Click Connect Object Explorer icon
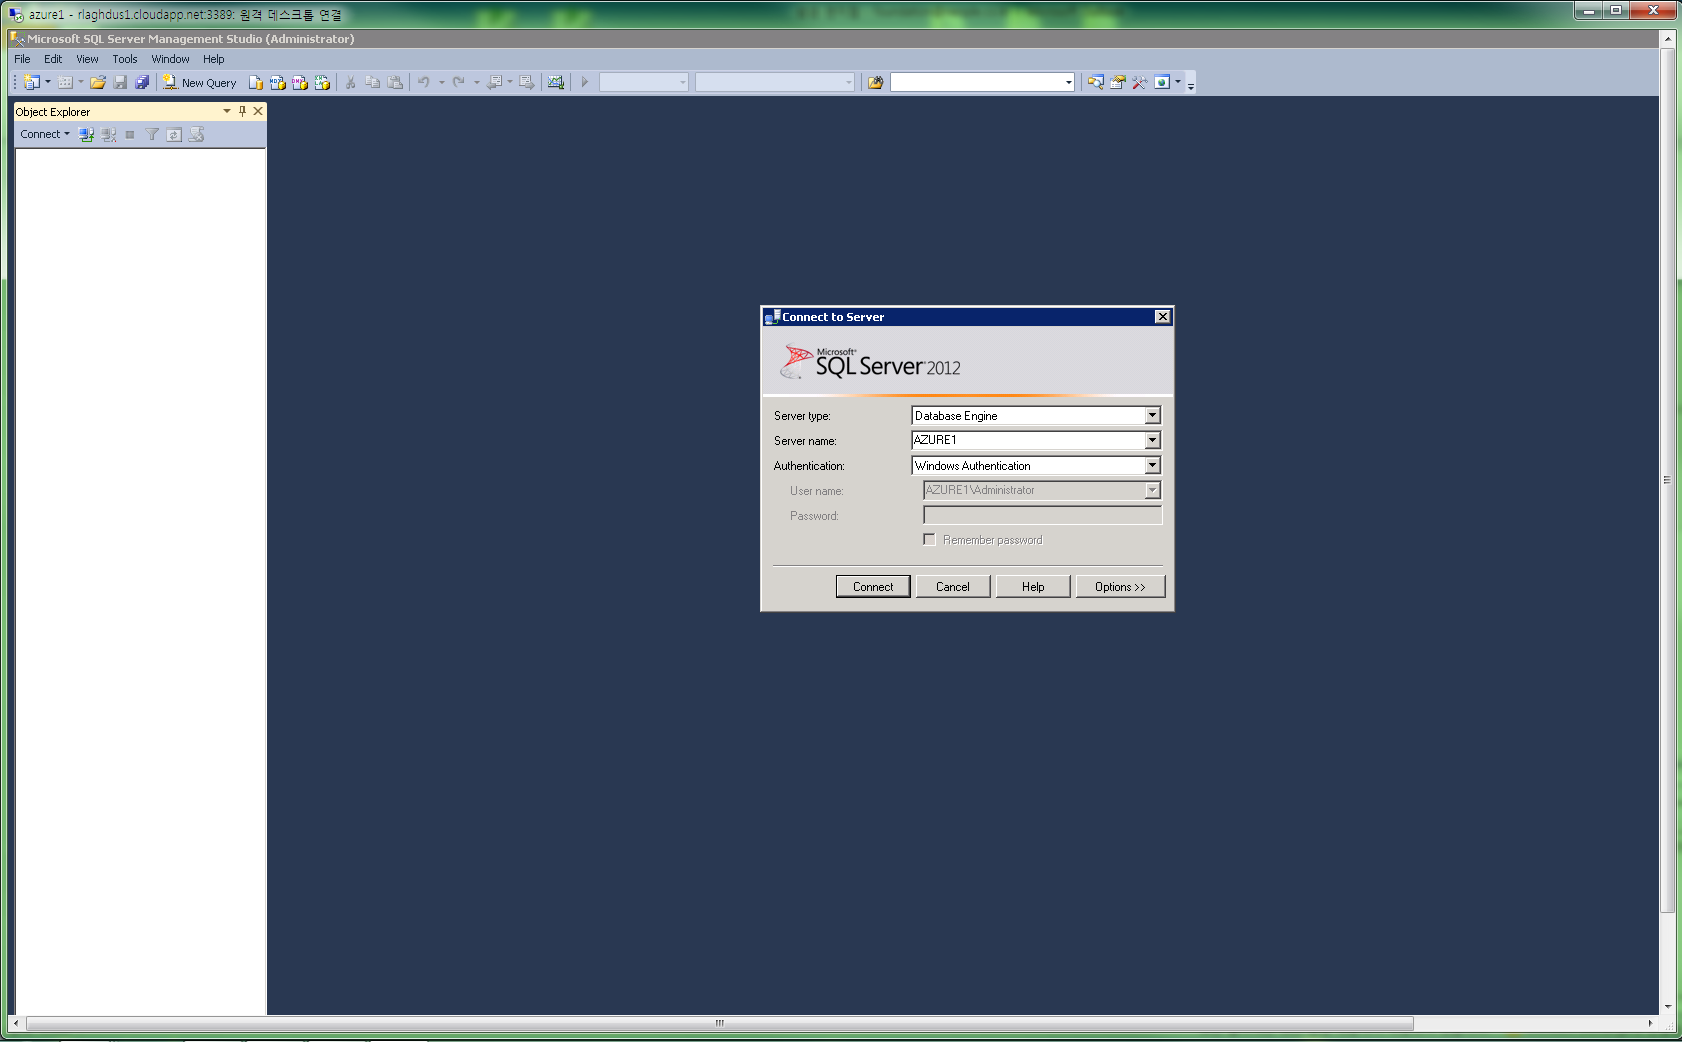Screen dimensions: 1682x1042 pyautogui.click(x=87, y=134)
